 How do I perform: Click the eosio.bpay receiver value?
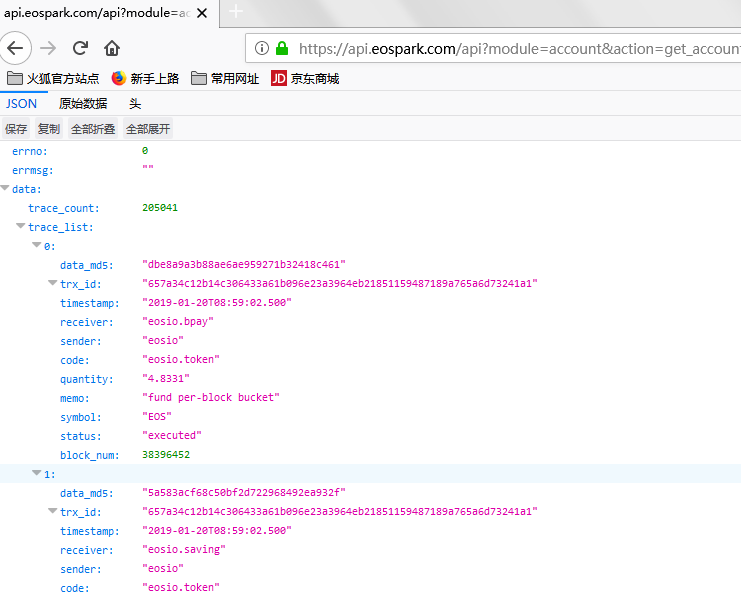(178, 322)
